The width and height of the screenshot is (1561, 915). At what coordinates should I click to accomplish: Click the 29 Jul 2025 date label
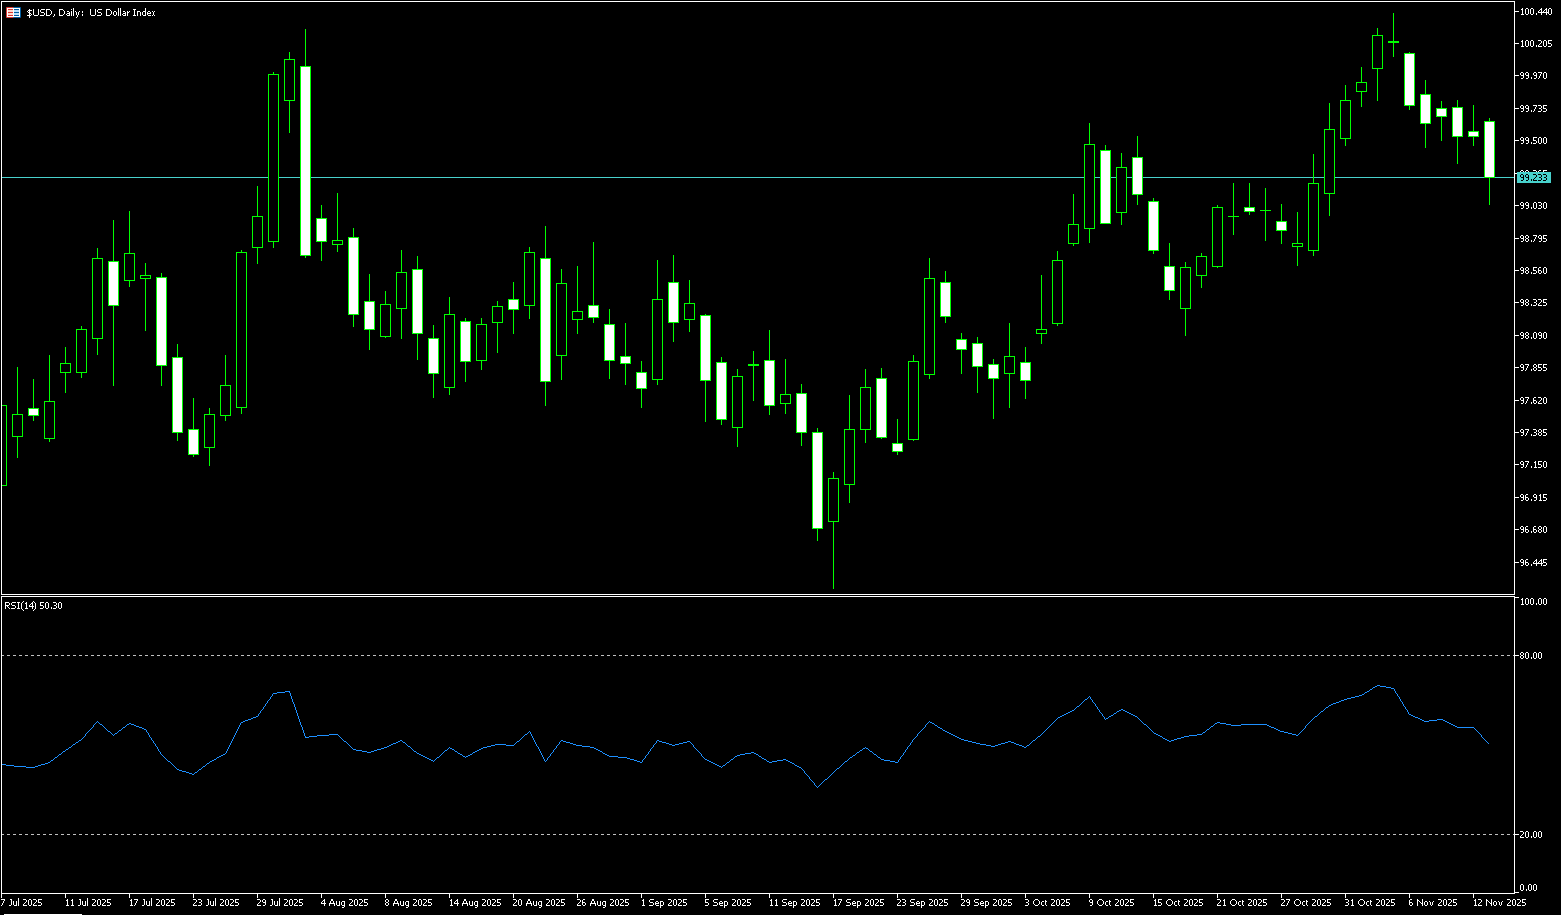pyautogui.click(x=280, y=903)
